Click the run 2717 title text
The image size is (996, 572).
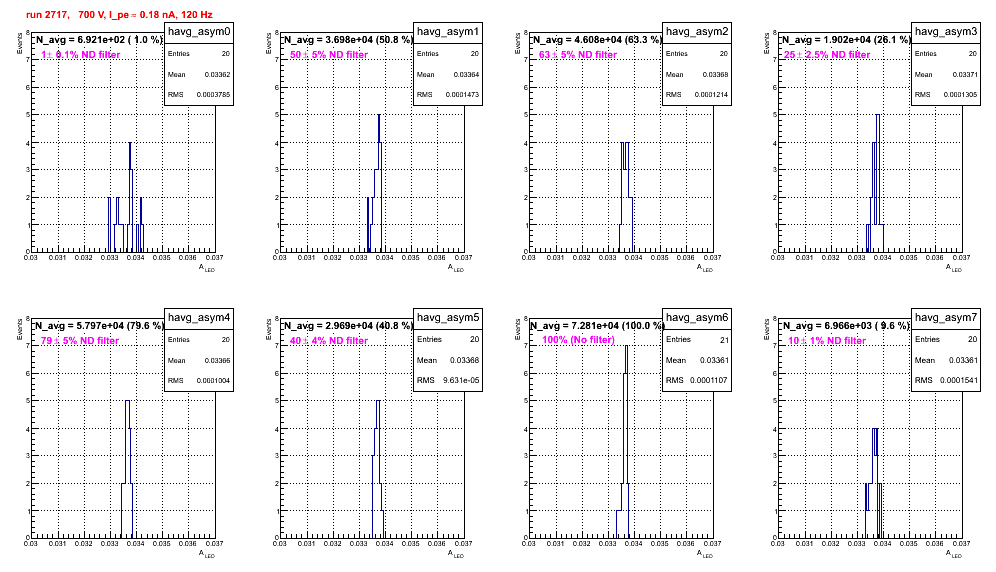(119, 14)
